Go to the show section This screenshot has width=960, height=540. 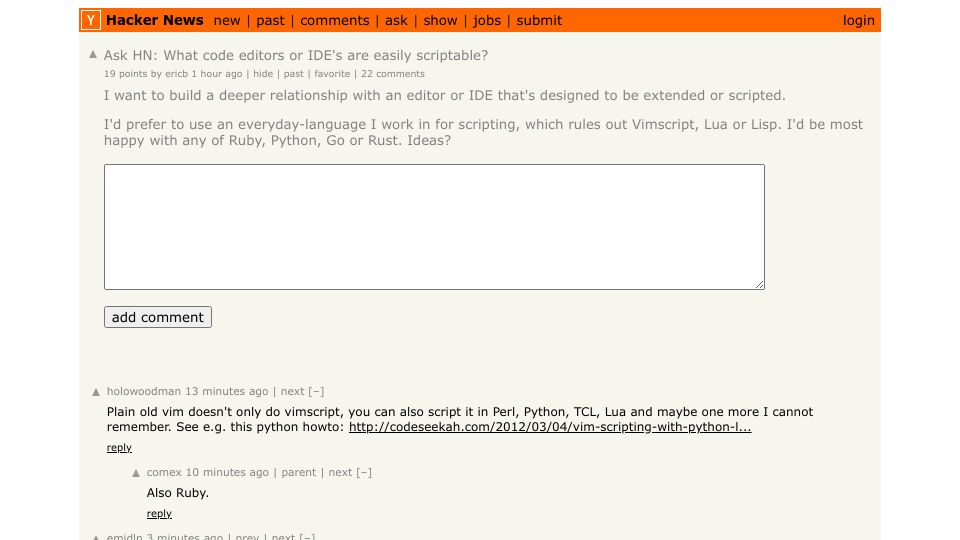point(440,21)
